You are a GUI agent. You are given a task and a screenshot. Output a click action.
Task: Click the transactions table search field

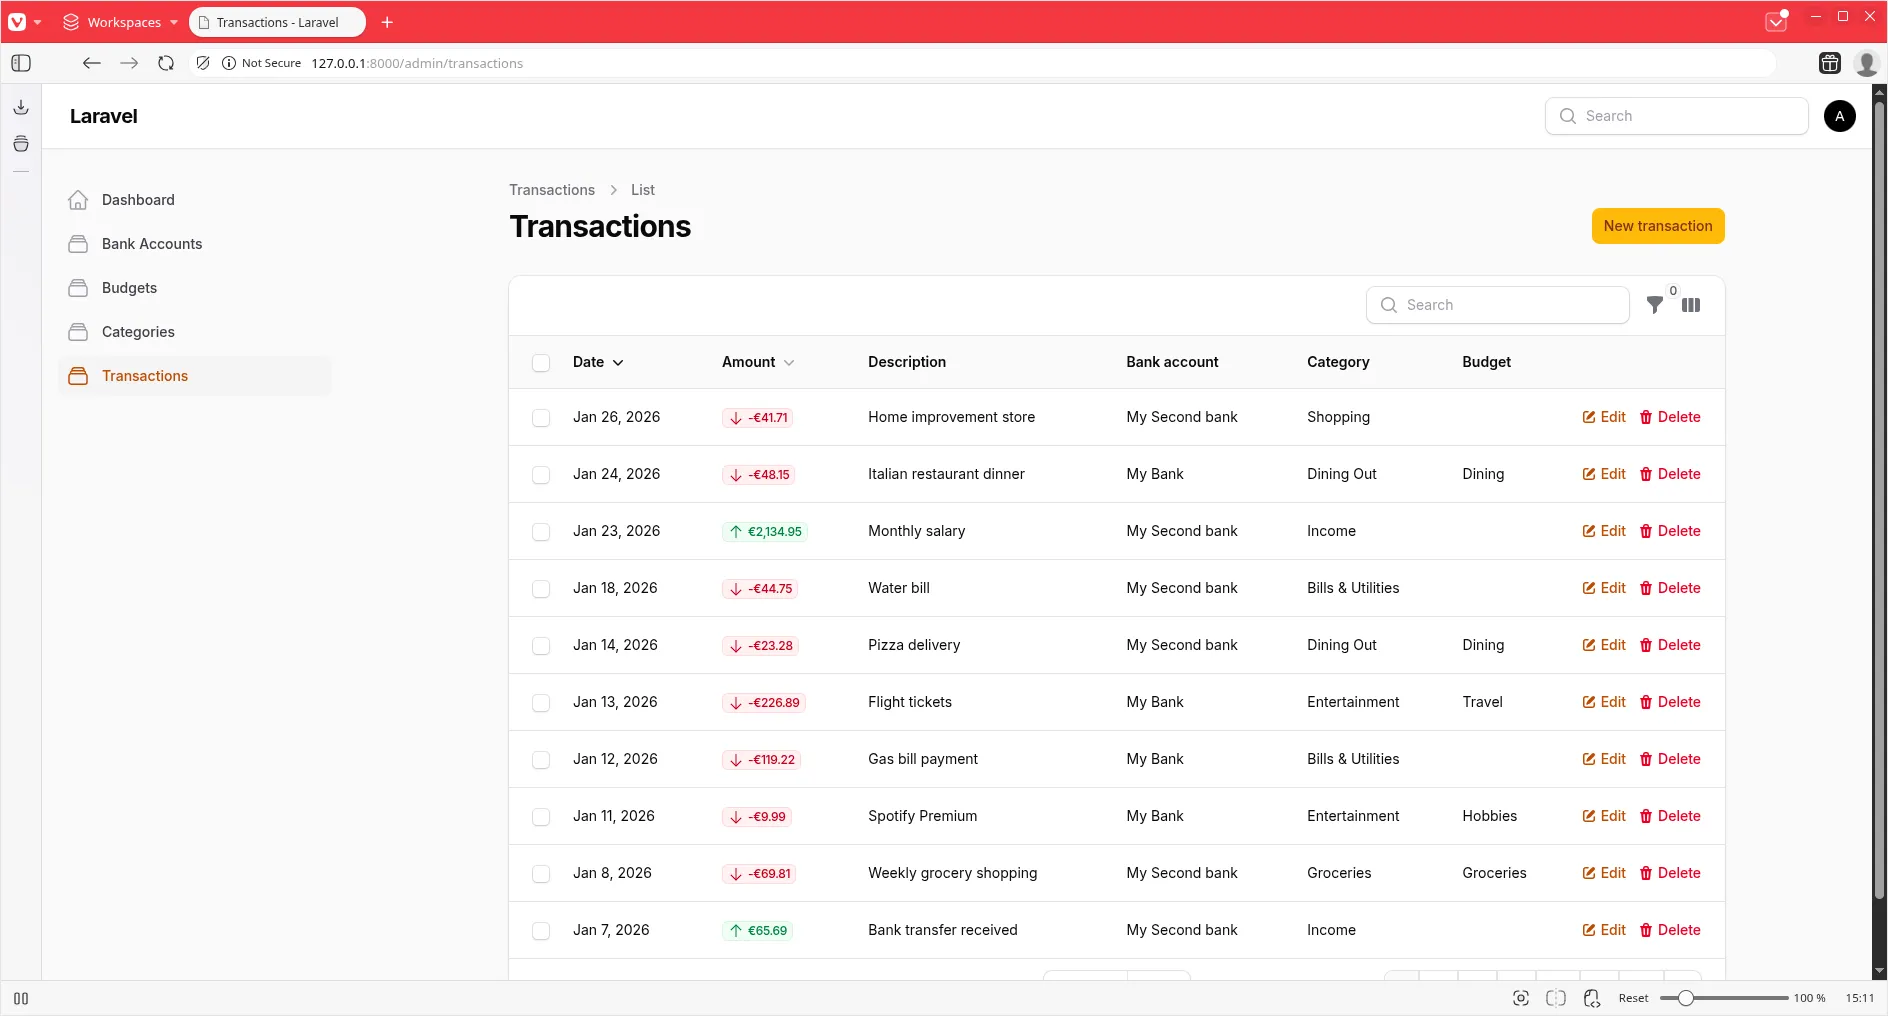click(x=1497, y=305)
